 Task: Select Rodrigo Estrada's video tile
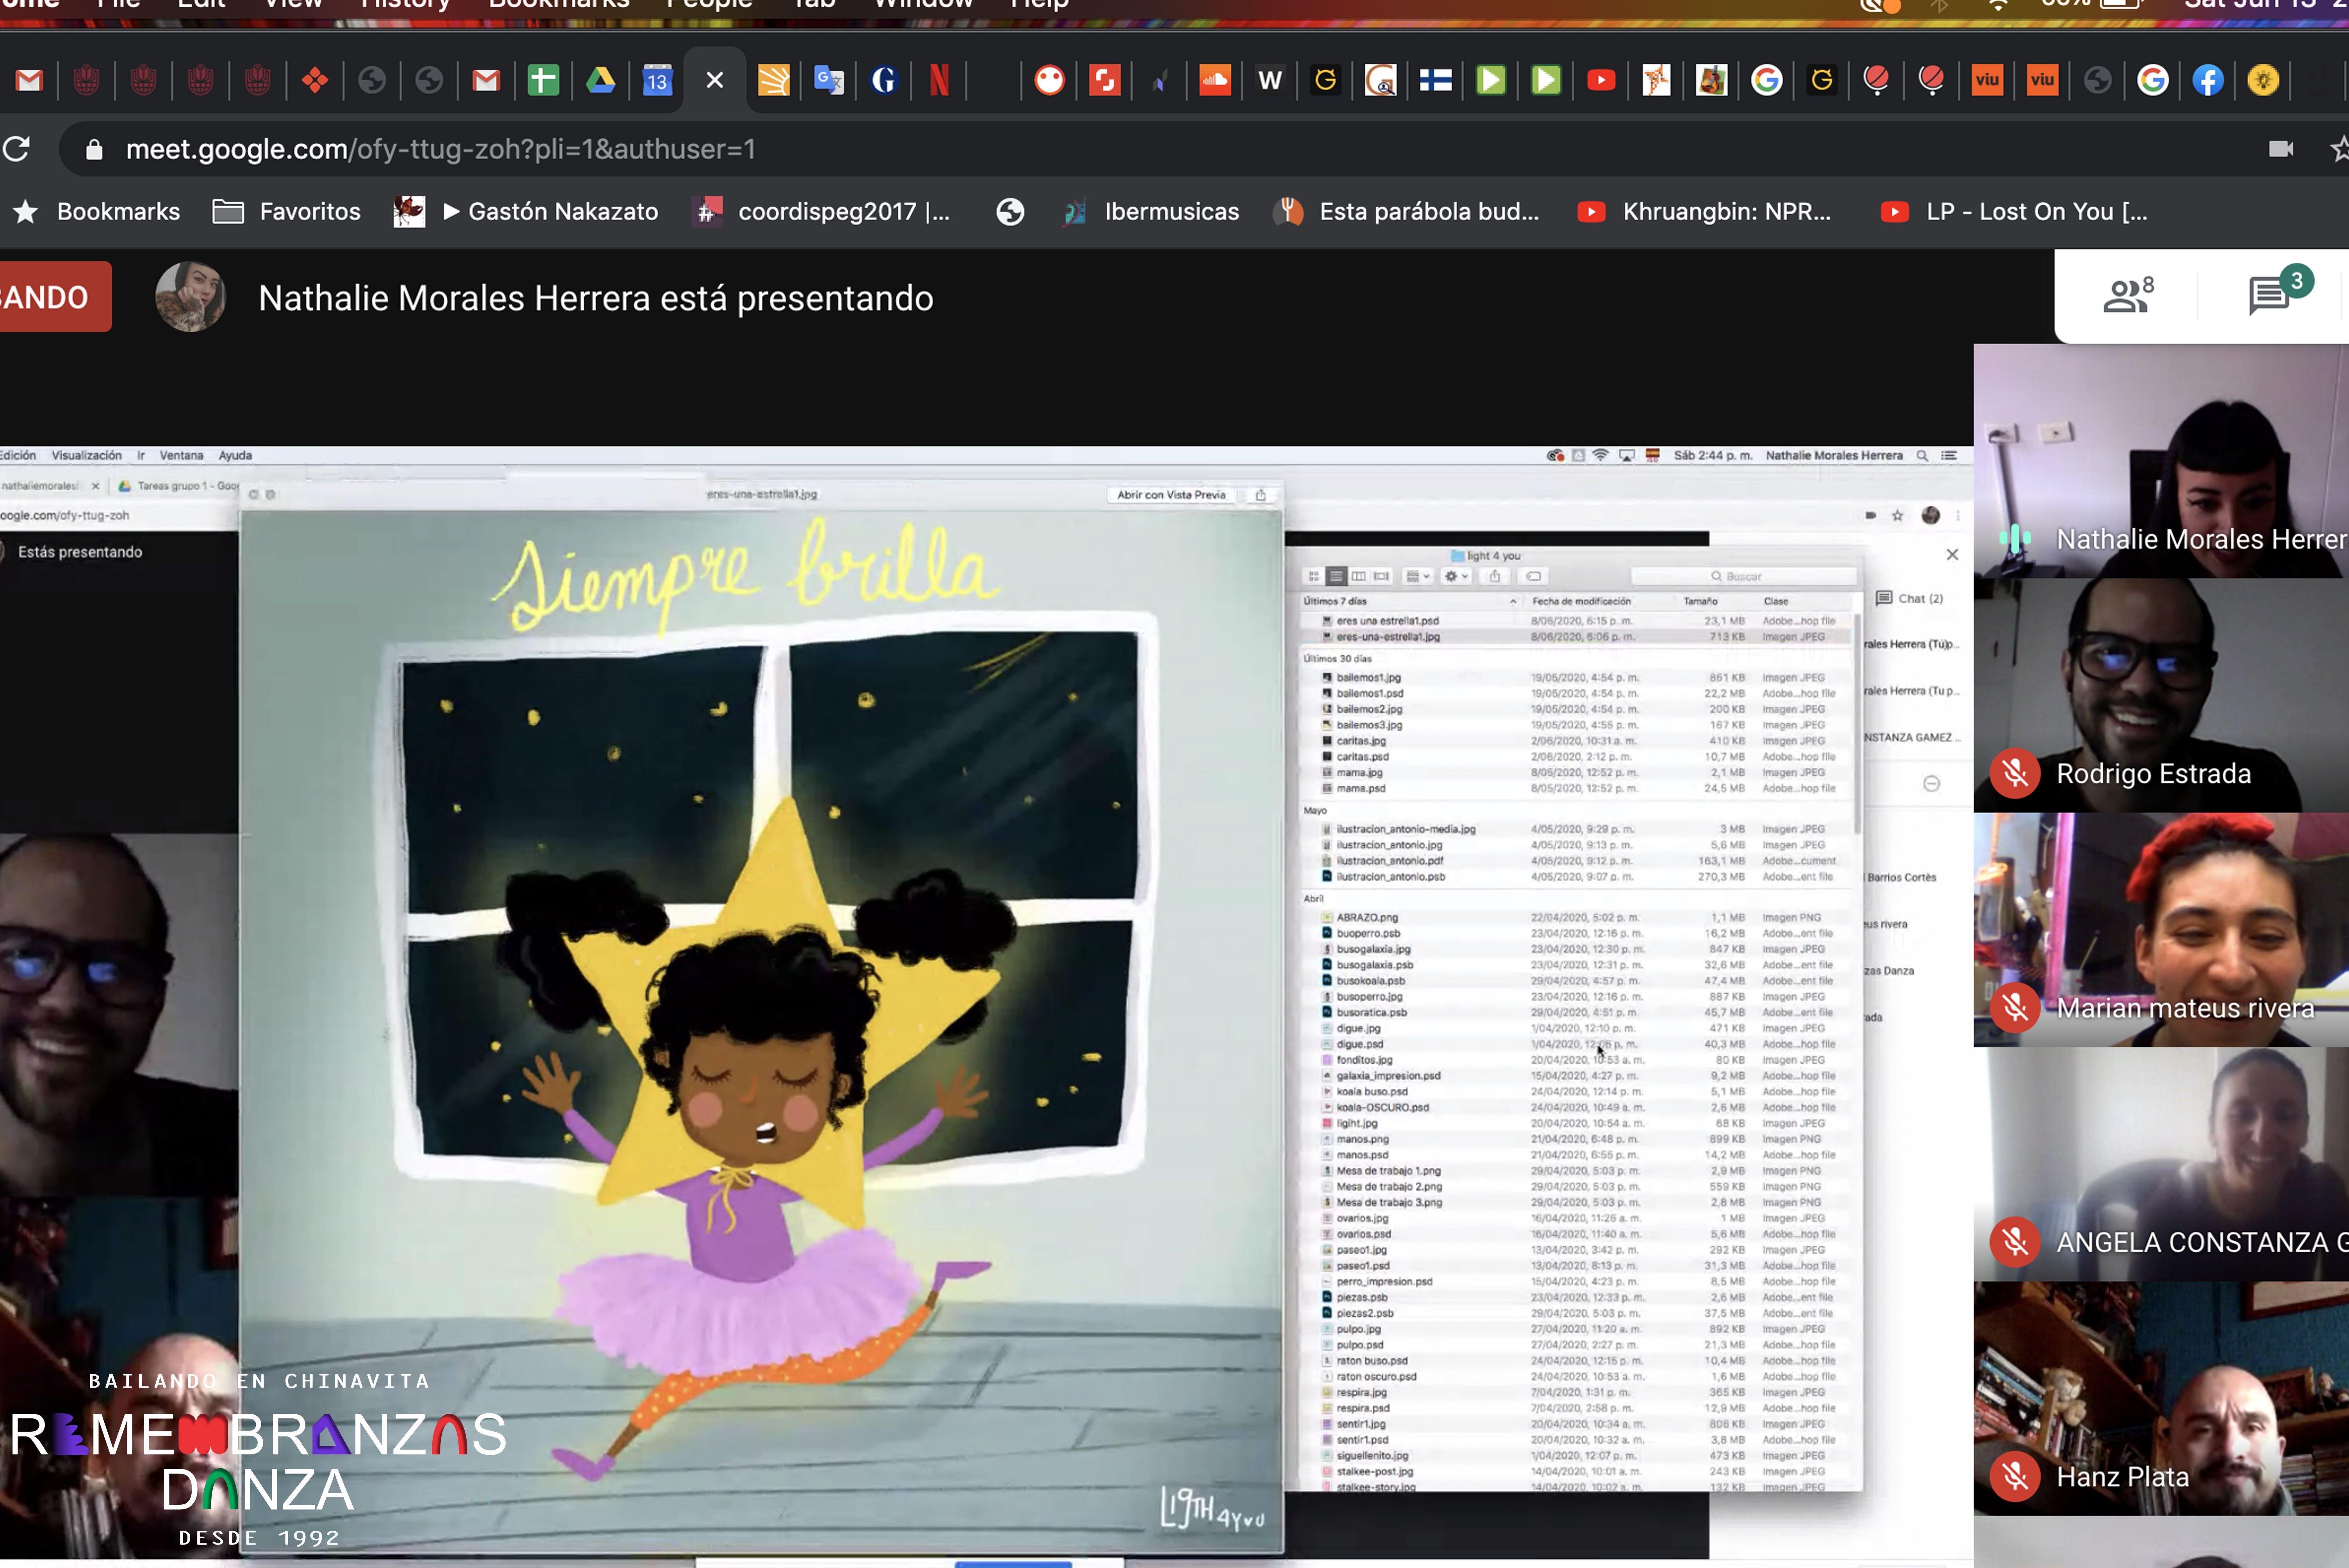coord(2160,695)
